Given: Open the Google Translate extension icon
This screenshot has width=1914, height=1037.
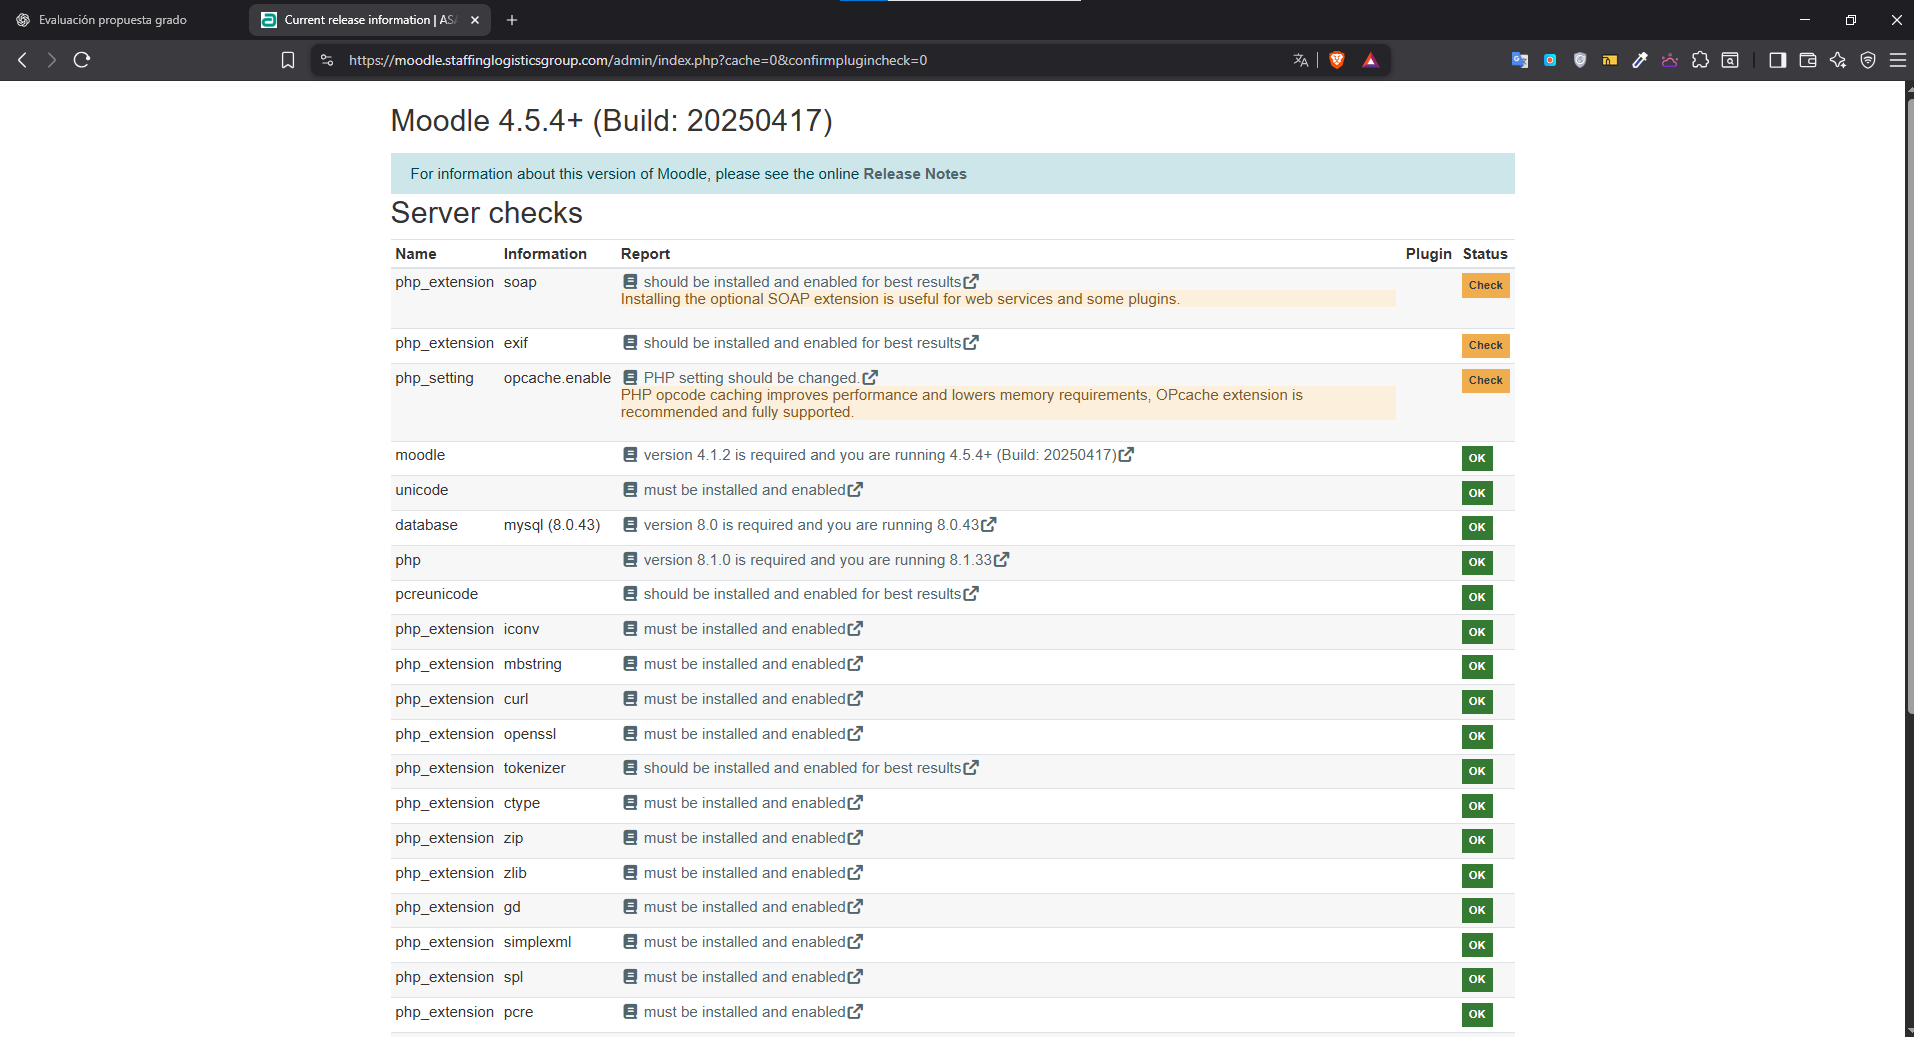Looking at the screenshot, I should coord(1519,60).
